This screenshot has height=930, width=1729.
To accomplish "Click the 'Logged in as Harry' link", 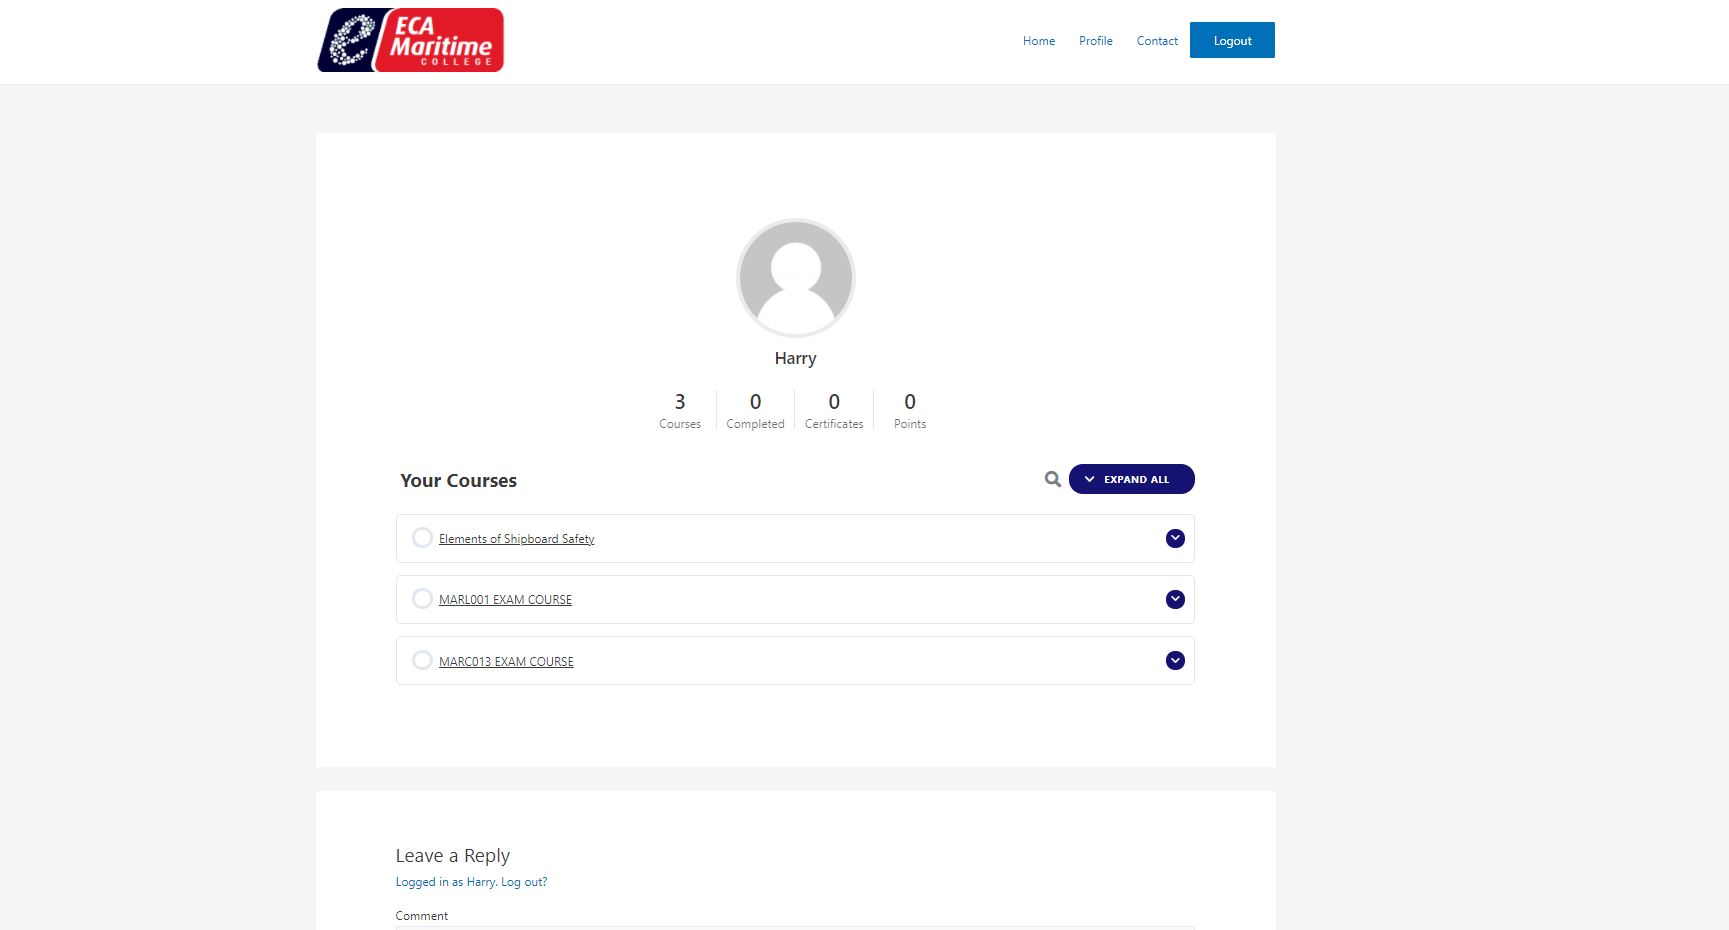I will pyautogui.click(x=445, y=882).
